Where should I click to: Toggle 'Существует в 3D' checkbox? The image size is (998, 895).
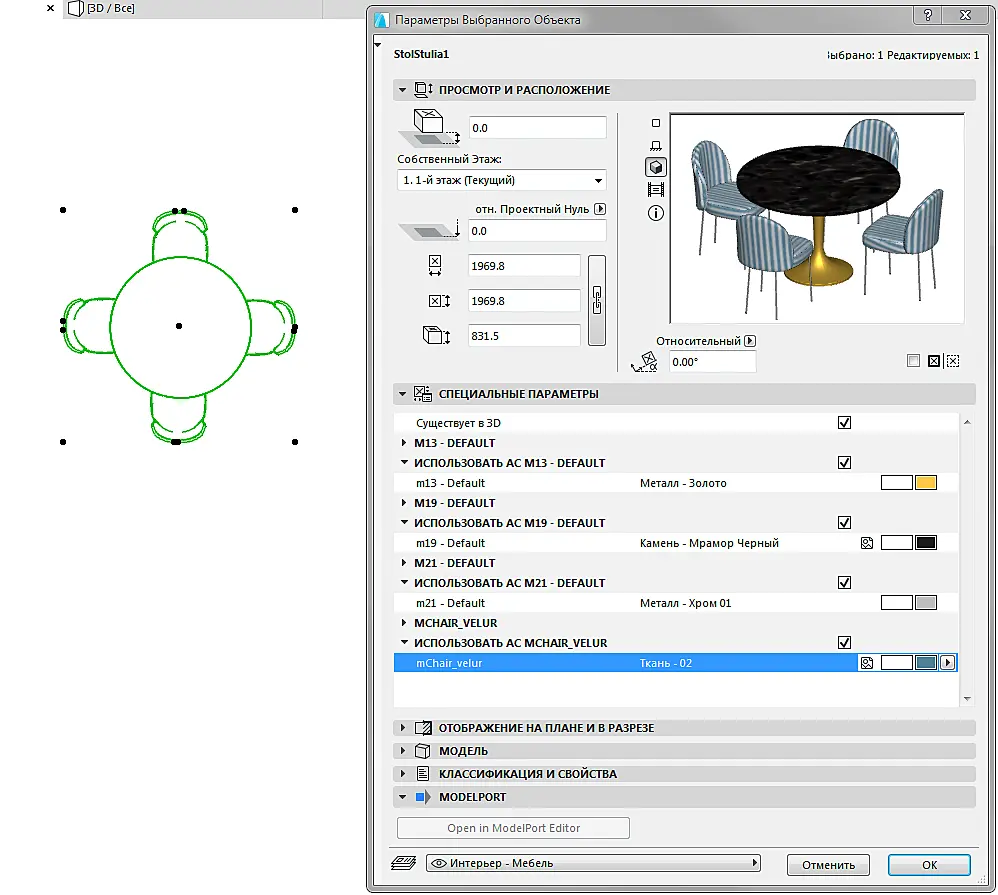(x=844, y=423)
